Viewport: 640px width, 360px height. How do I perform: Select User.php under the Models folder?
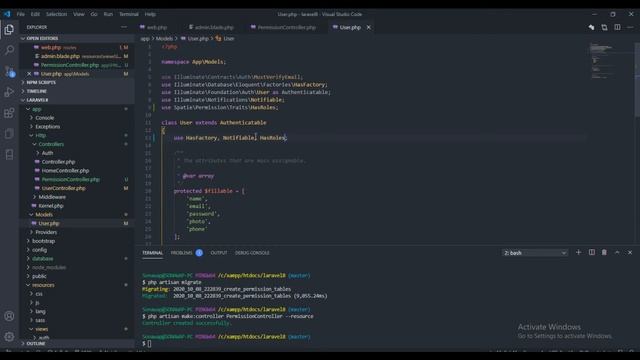(x=49, y=223)
